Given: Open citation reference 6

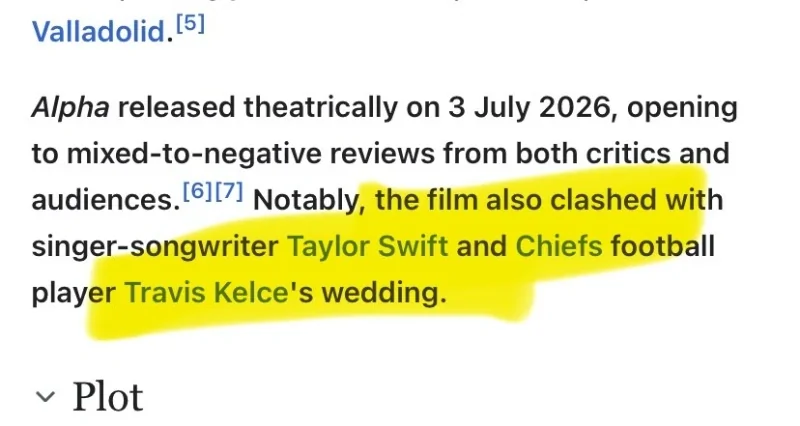Looking at the screenshot, I should [x=197, y=191].
